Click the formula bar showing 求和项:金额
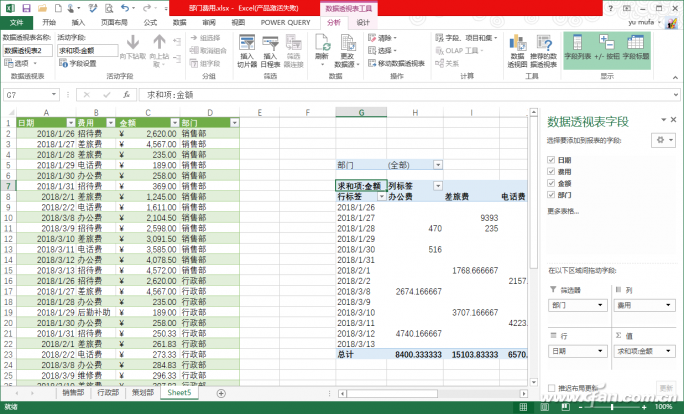 409,95
